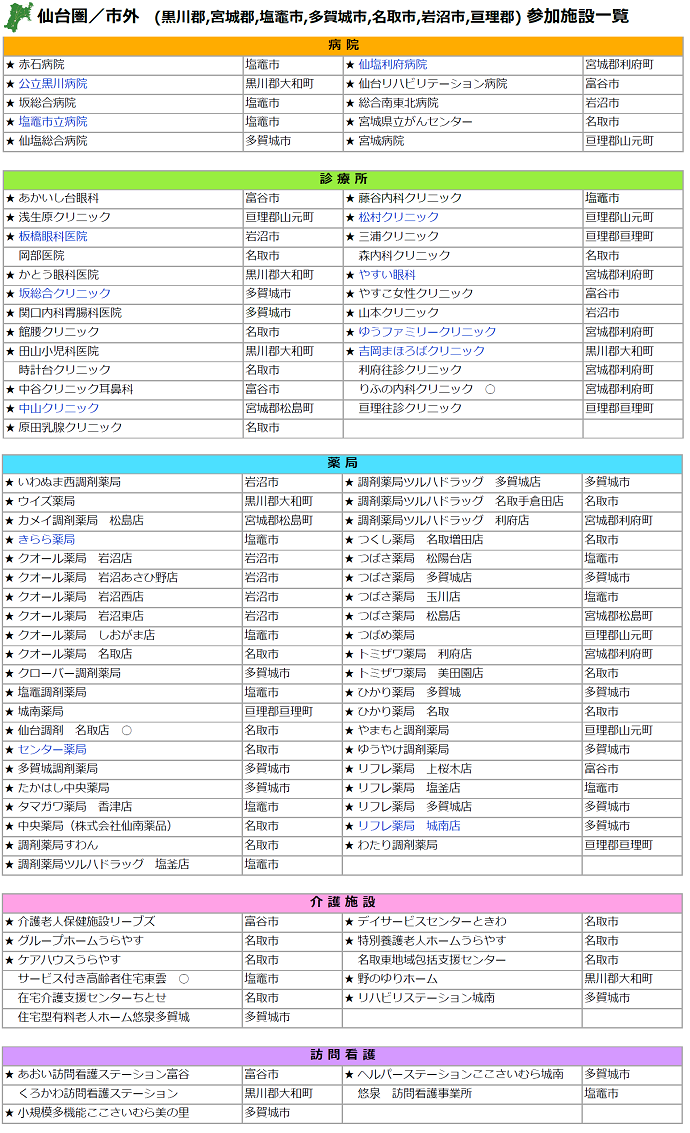Image resolution: width=690 pixels, height=1133 pixels.
Task: Click the text クローバー調剤薬局
Action: pos(69,673)
